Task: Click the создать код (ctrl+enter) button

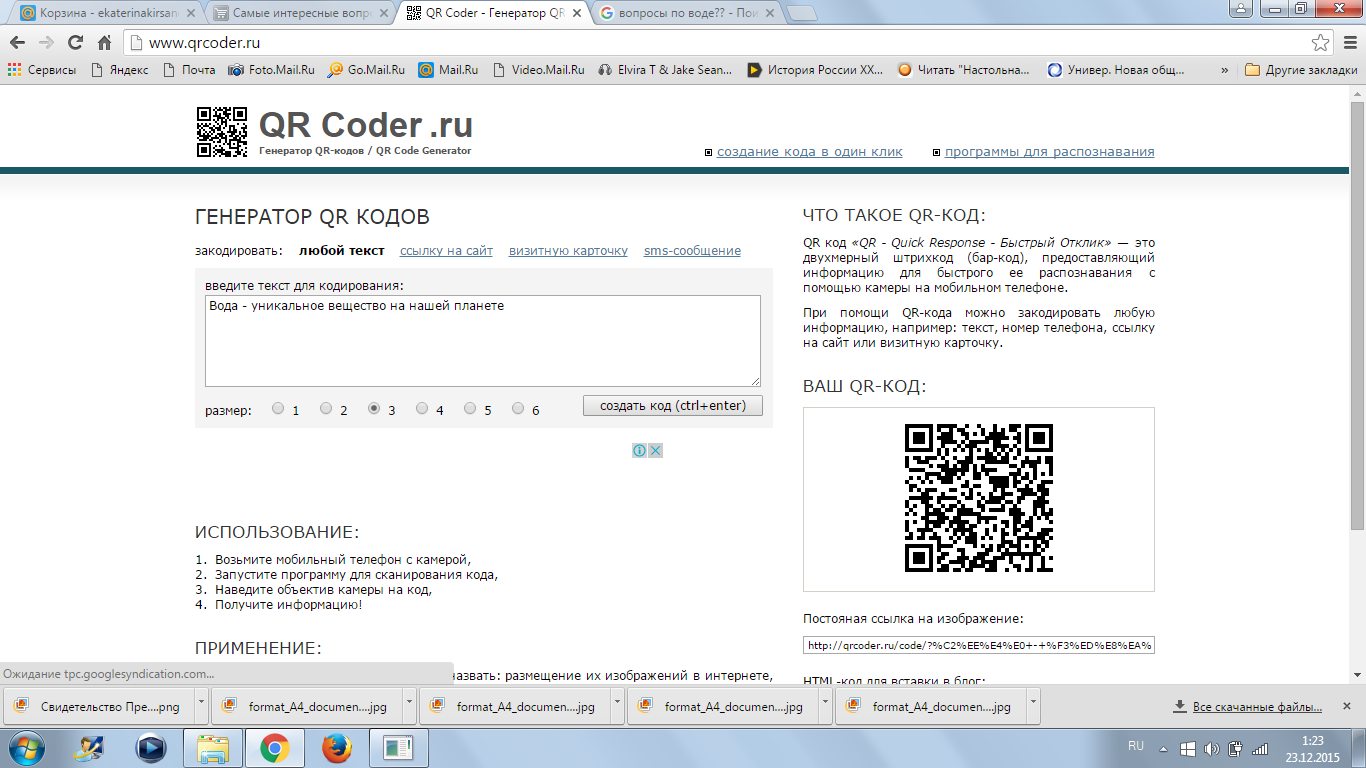Action: (673, 406)
